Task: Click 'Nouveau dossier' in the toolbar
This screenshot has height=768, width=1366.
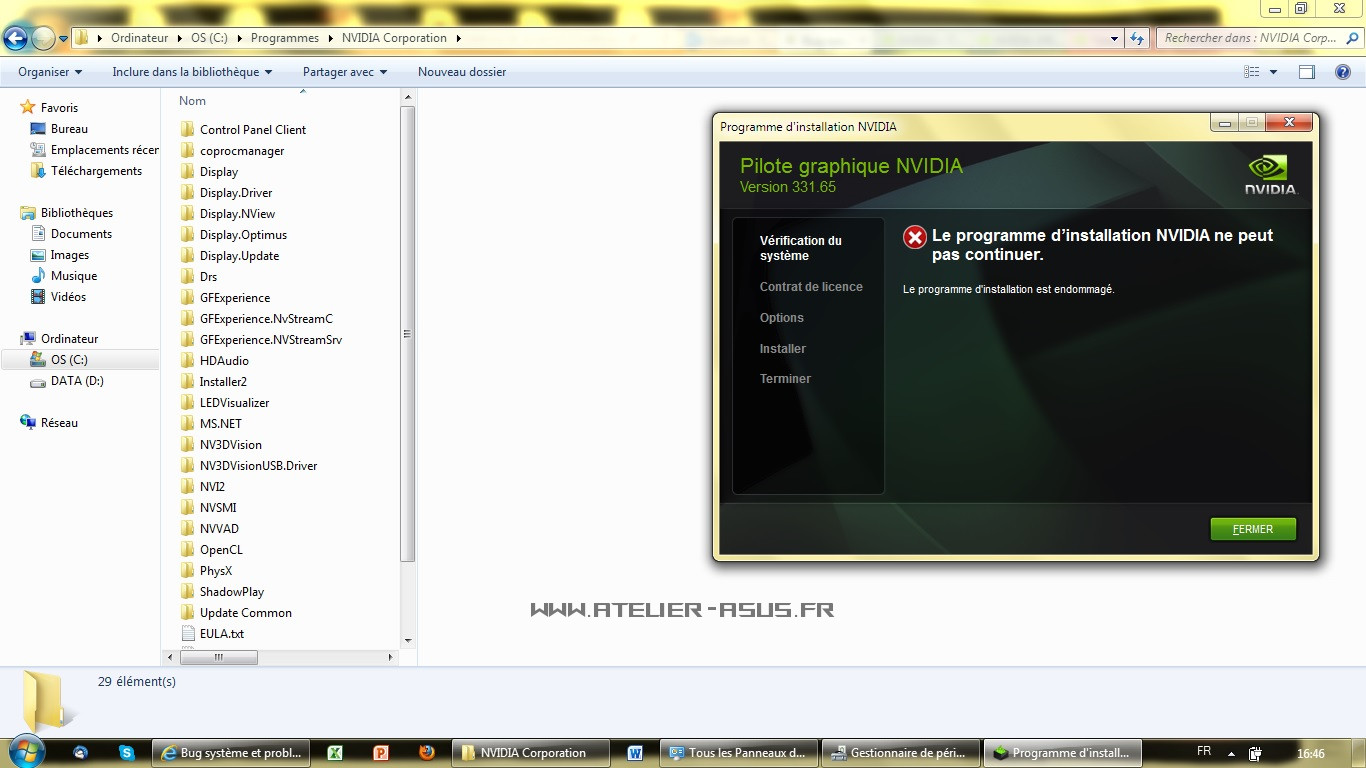Action: 462,71
